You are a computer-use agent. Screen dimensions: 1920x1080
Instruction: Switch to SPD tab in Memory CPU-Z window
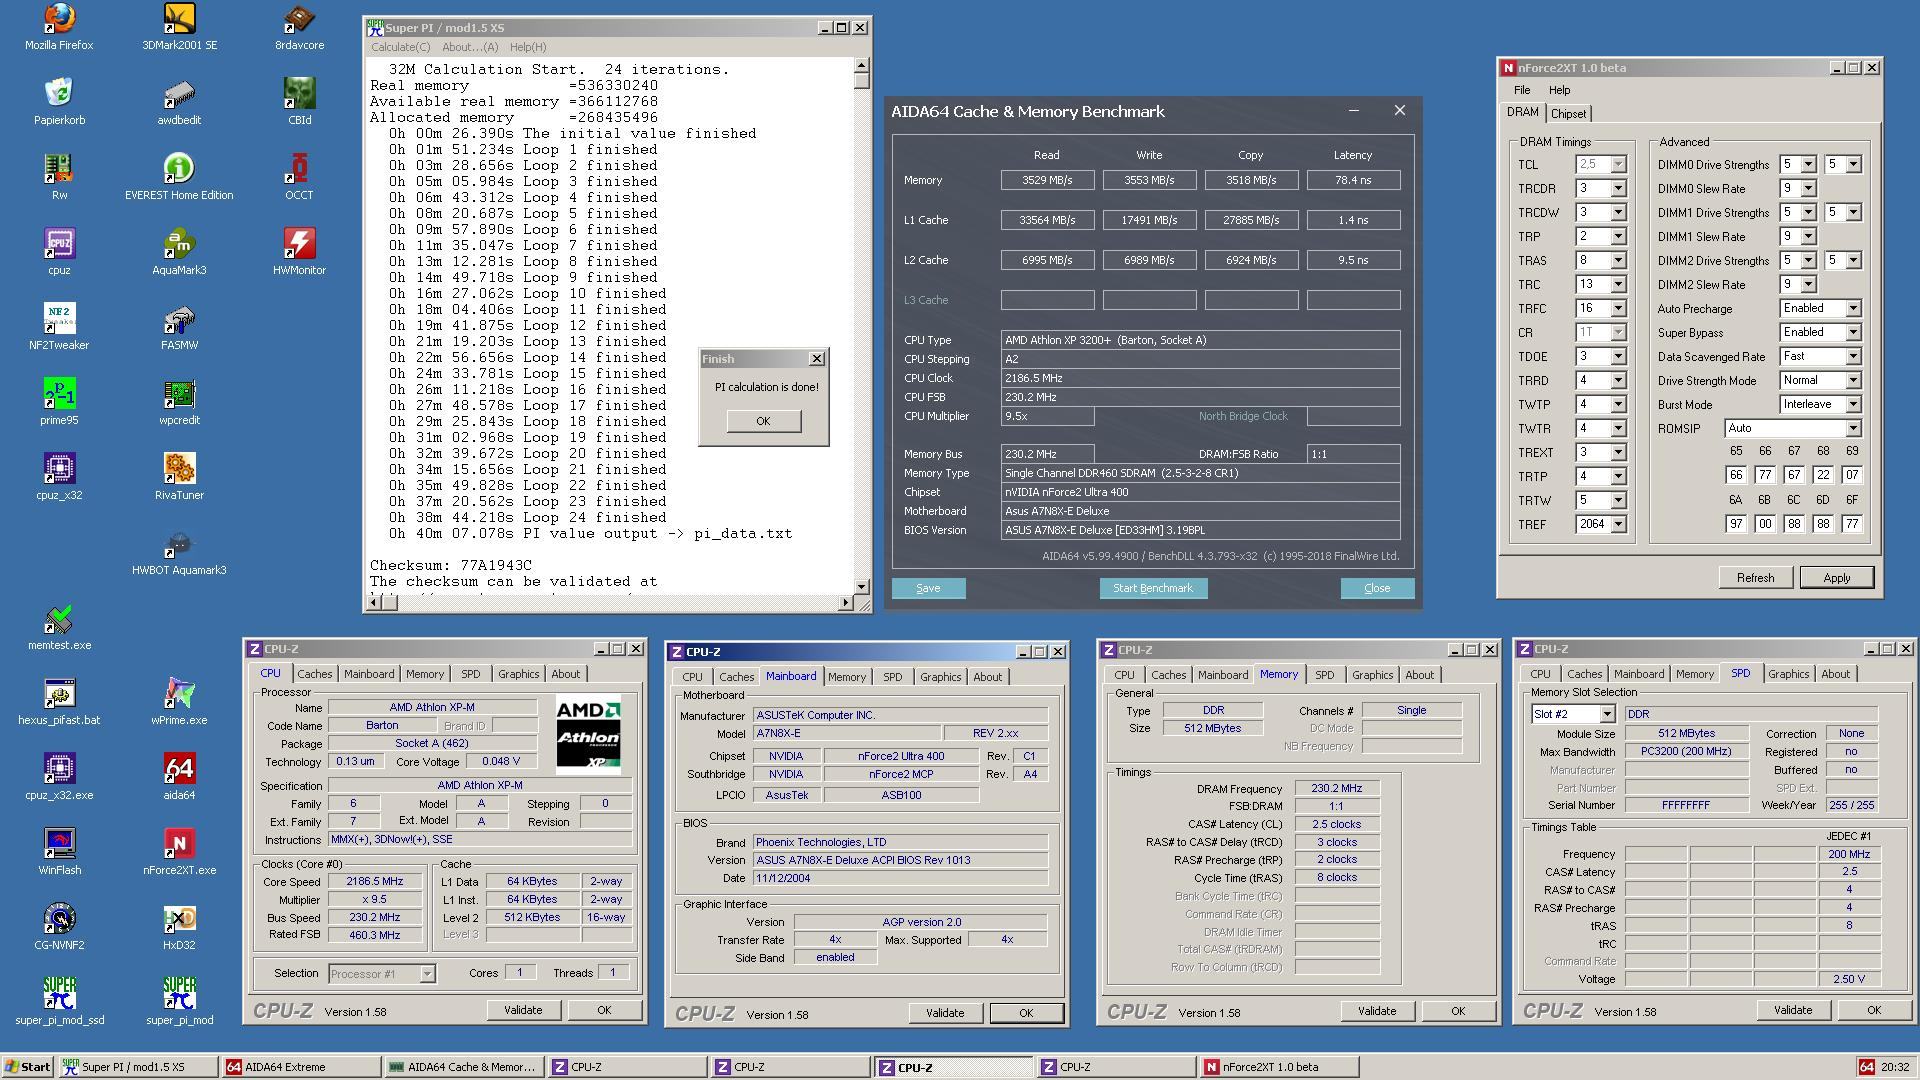pos(1324,675)
